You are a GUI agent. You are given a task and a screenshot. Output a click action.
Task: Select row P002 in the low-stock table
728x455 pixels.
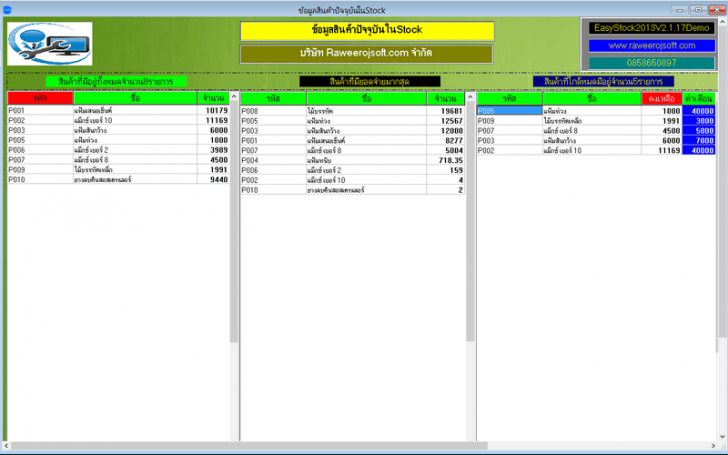596,150
